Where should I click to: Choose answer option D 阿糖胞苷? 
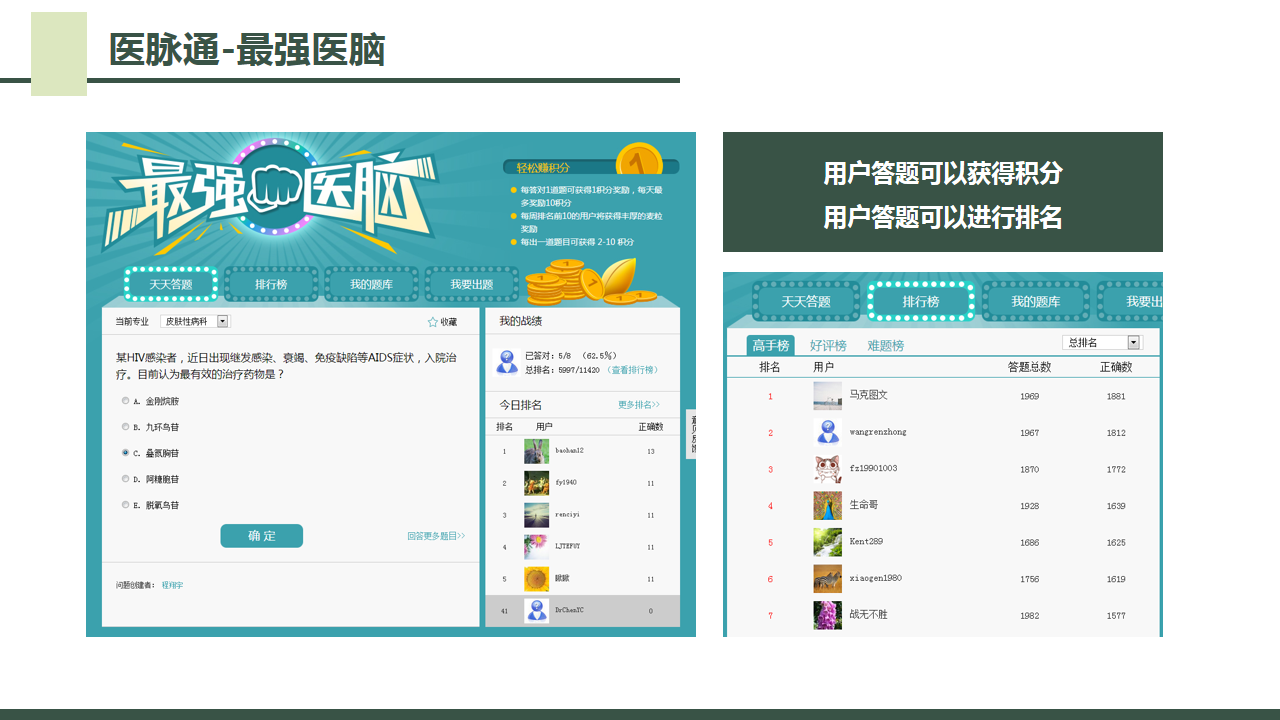(126, 479)
